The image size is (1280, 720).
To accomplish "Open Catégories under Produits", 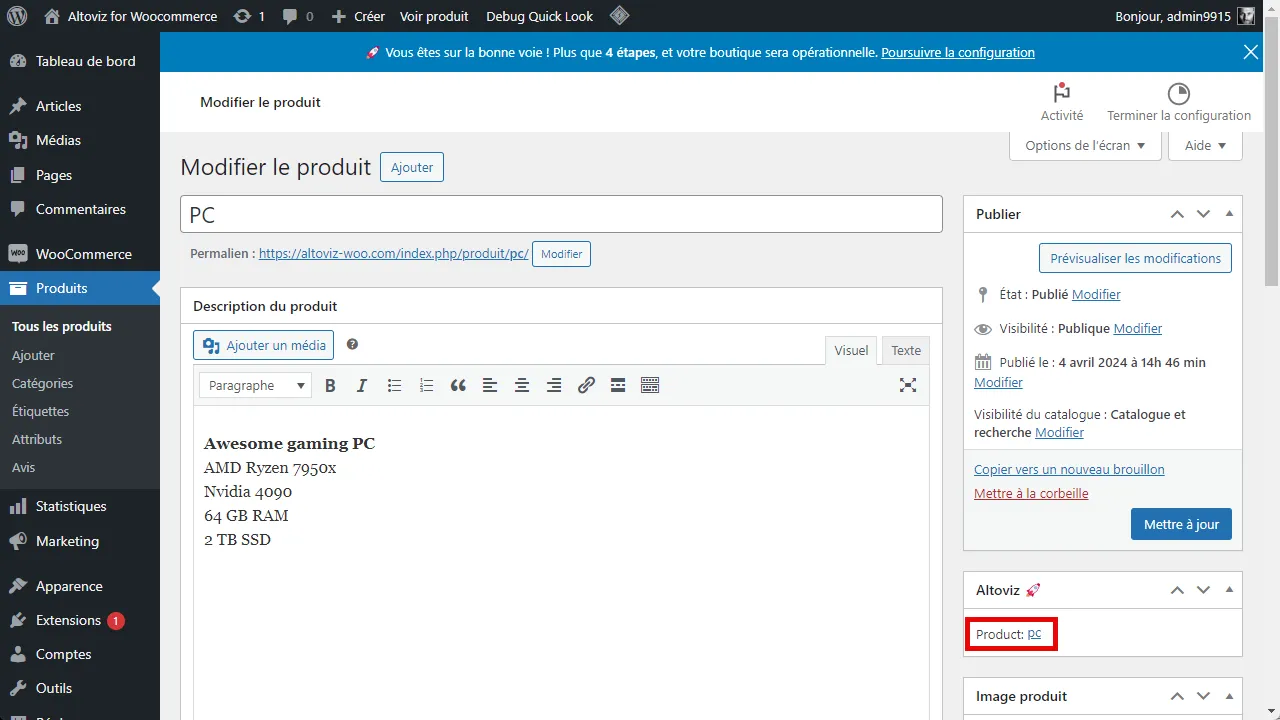I will [x=42, y=383].
